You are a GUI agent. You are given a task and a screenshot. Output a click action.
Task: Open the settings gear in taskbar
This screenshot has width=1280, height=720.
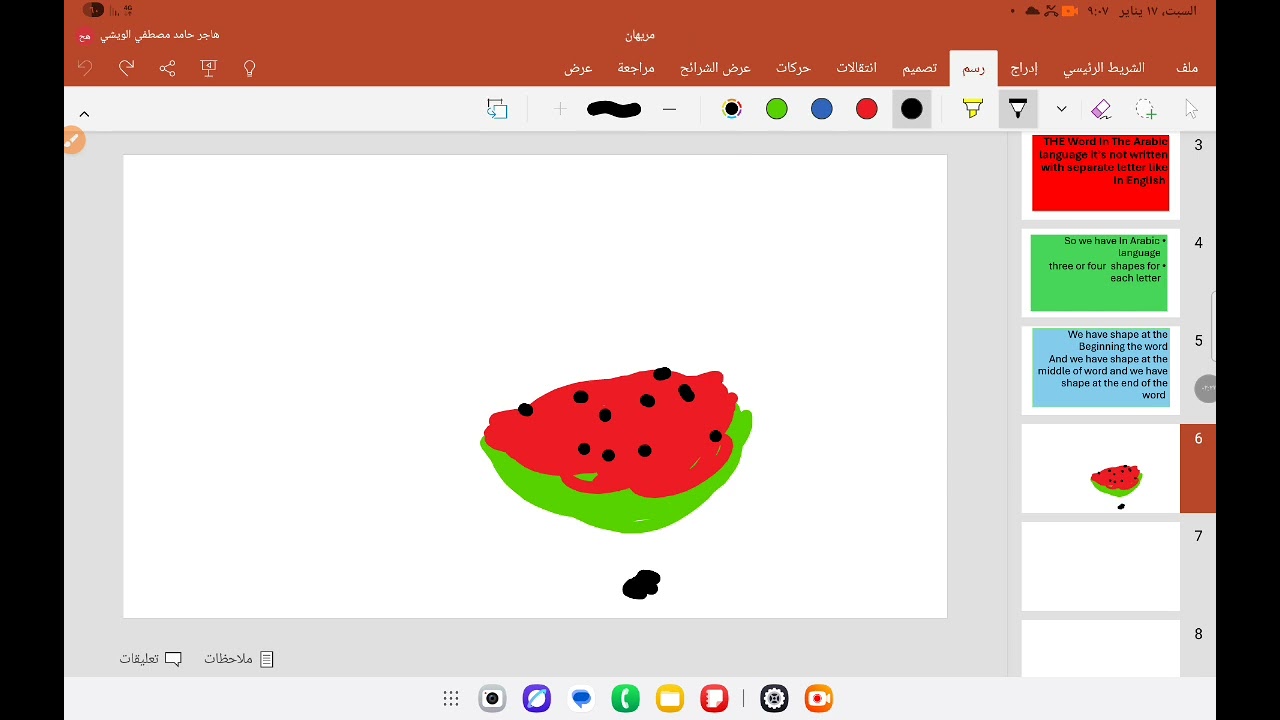tap(774, 699)
